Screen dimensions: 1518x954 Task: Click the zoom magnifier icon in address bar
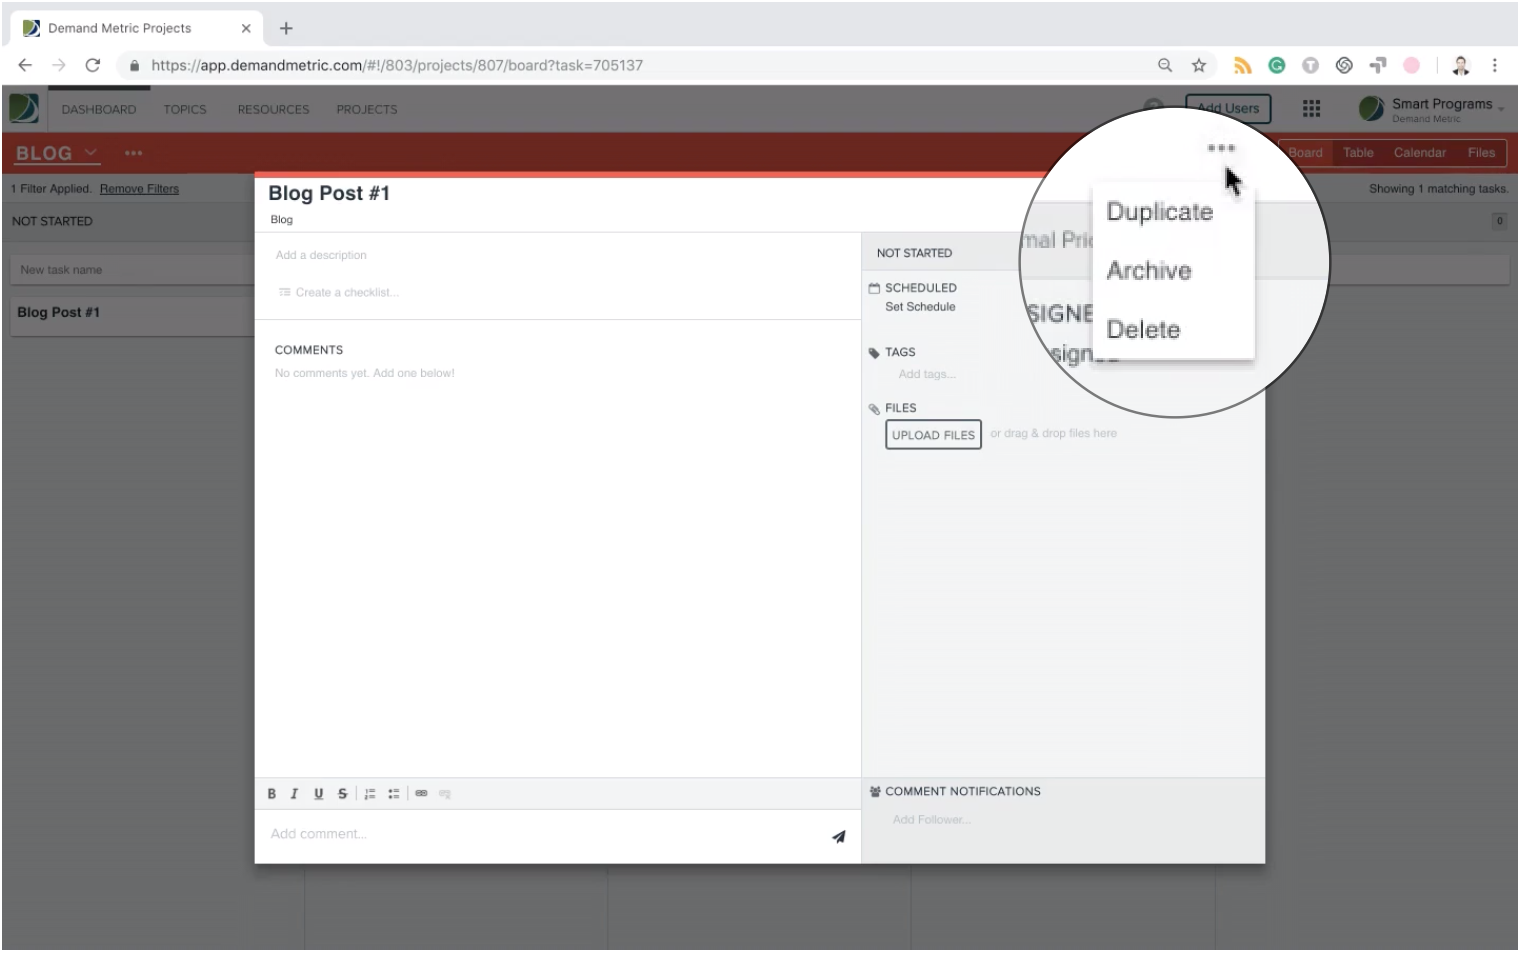click(1165, 65)
